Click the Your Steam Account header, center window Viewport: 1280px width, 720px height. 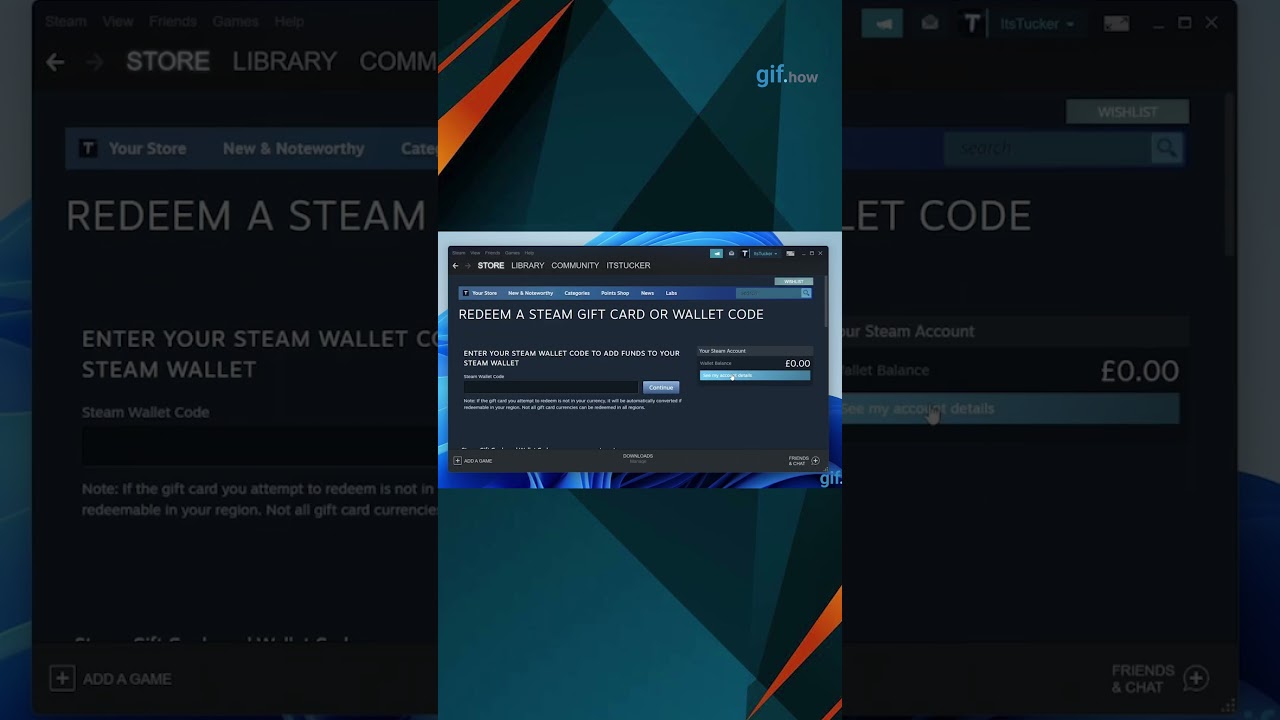(x=755, y=351)
